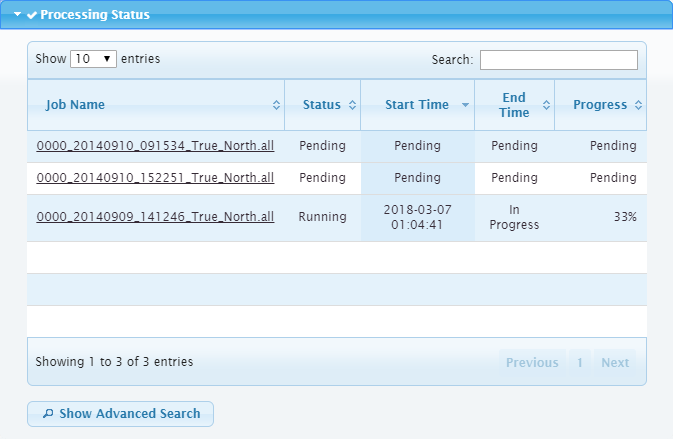Open job 0000_20140910_152251_True_North.all
This screenshot has width=673, height=439.
coord(155,178)
